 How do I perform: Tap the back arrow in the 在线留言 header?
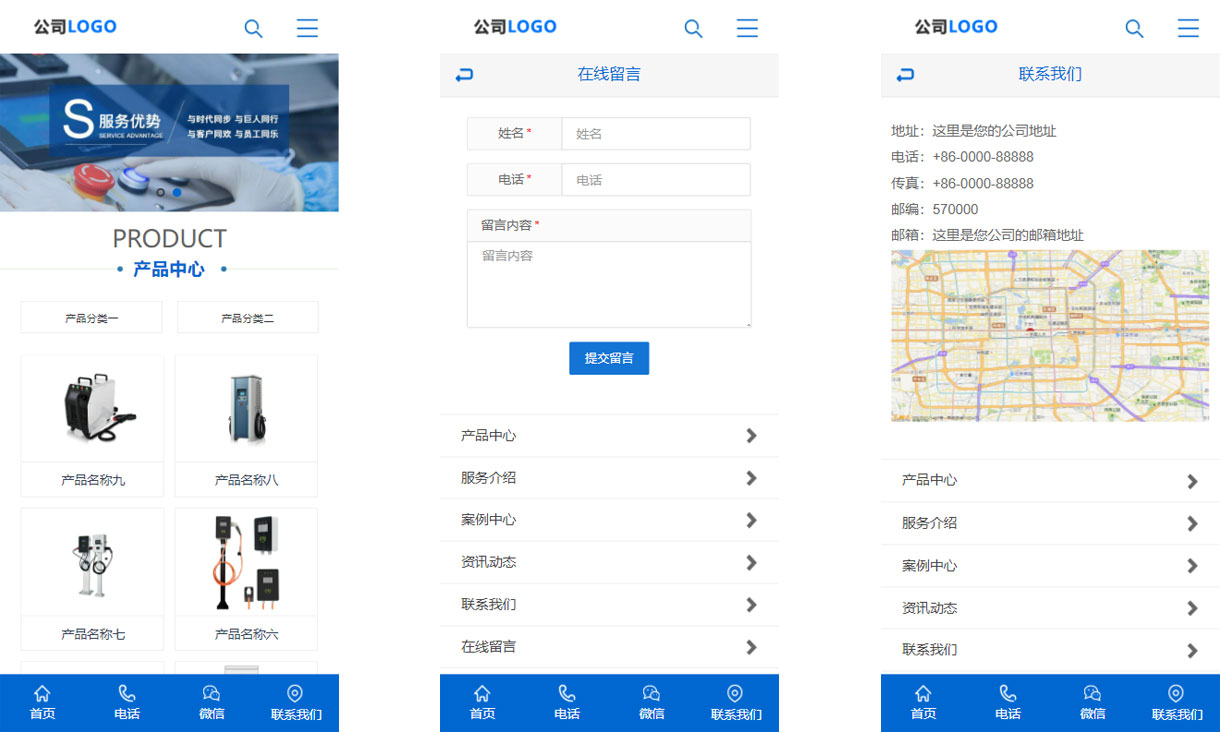point(464,75)
